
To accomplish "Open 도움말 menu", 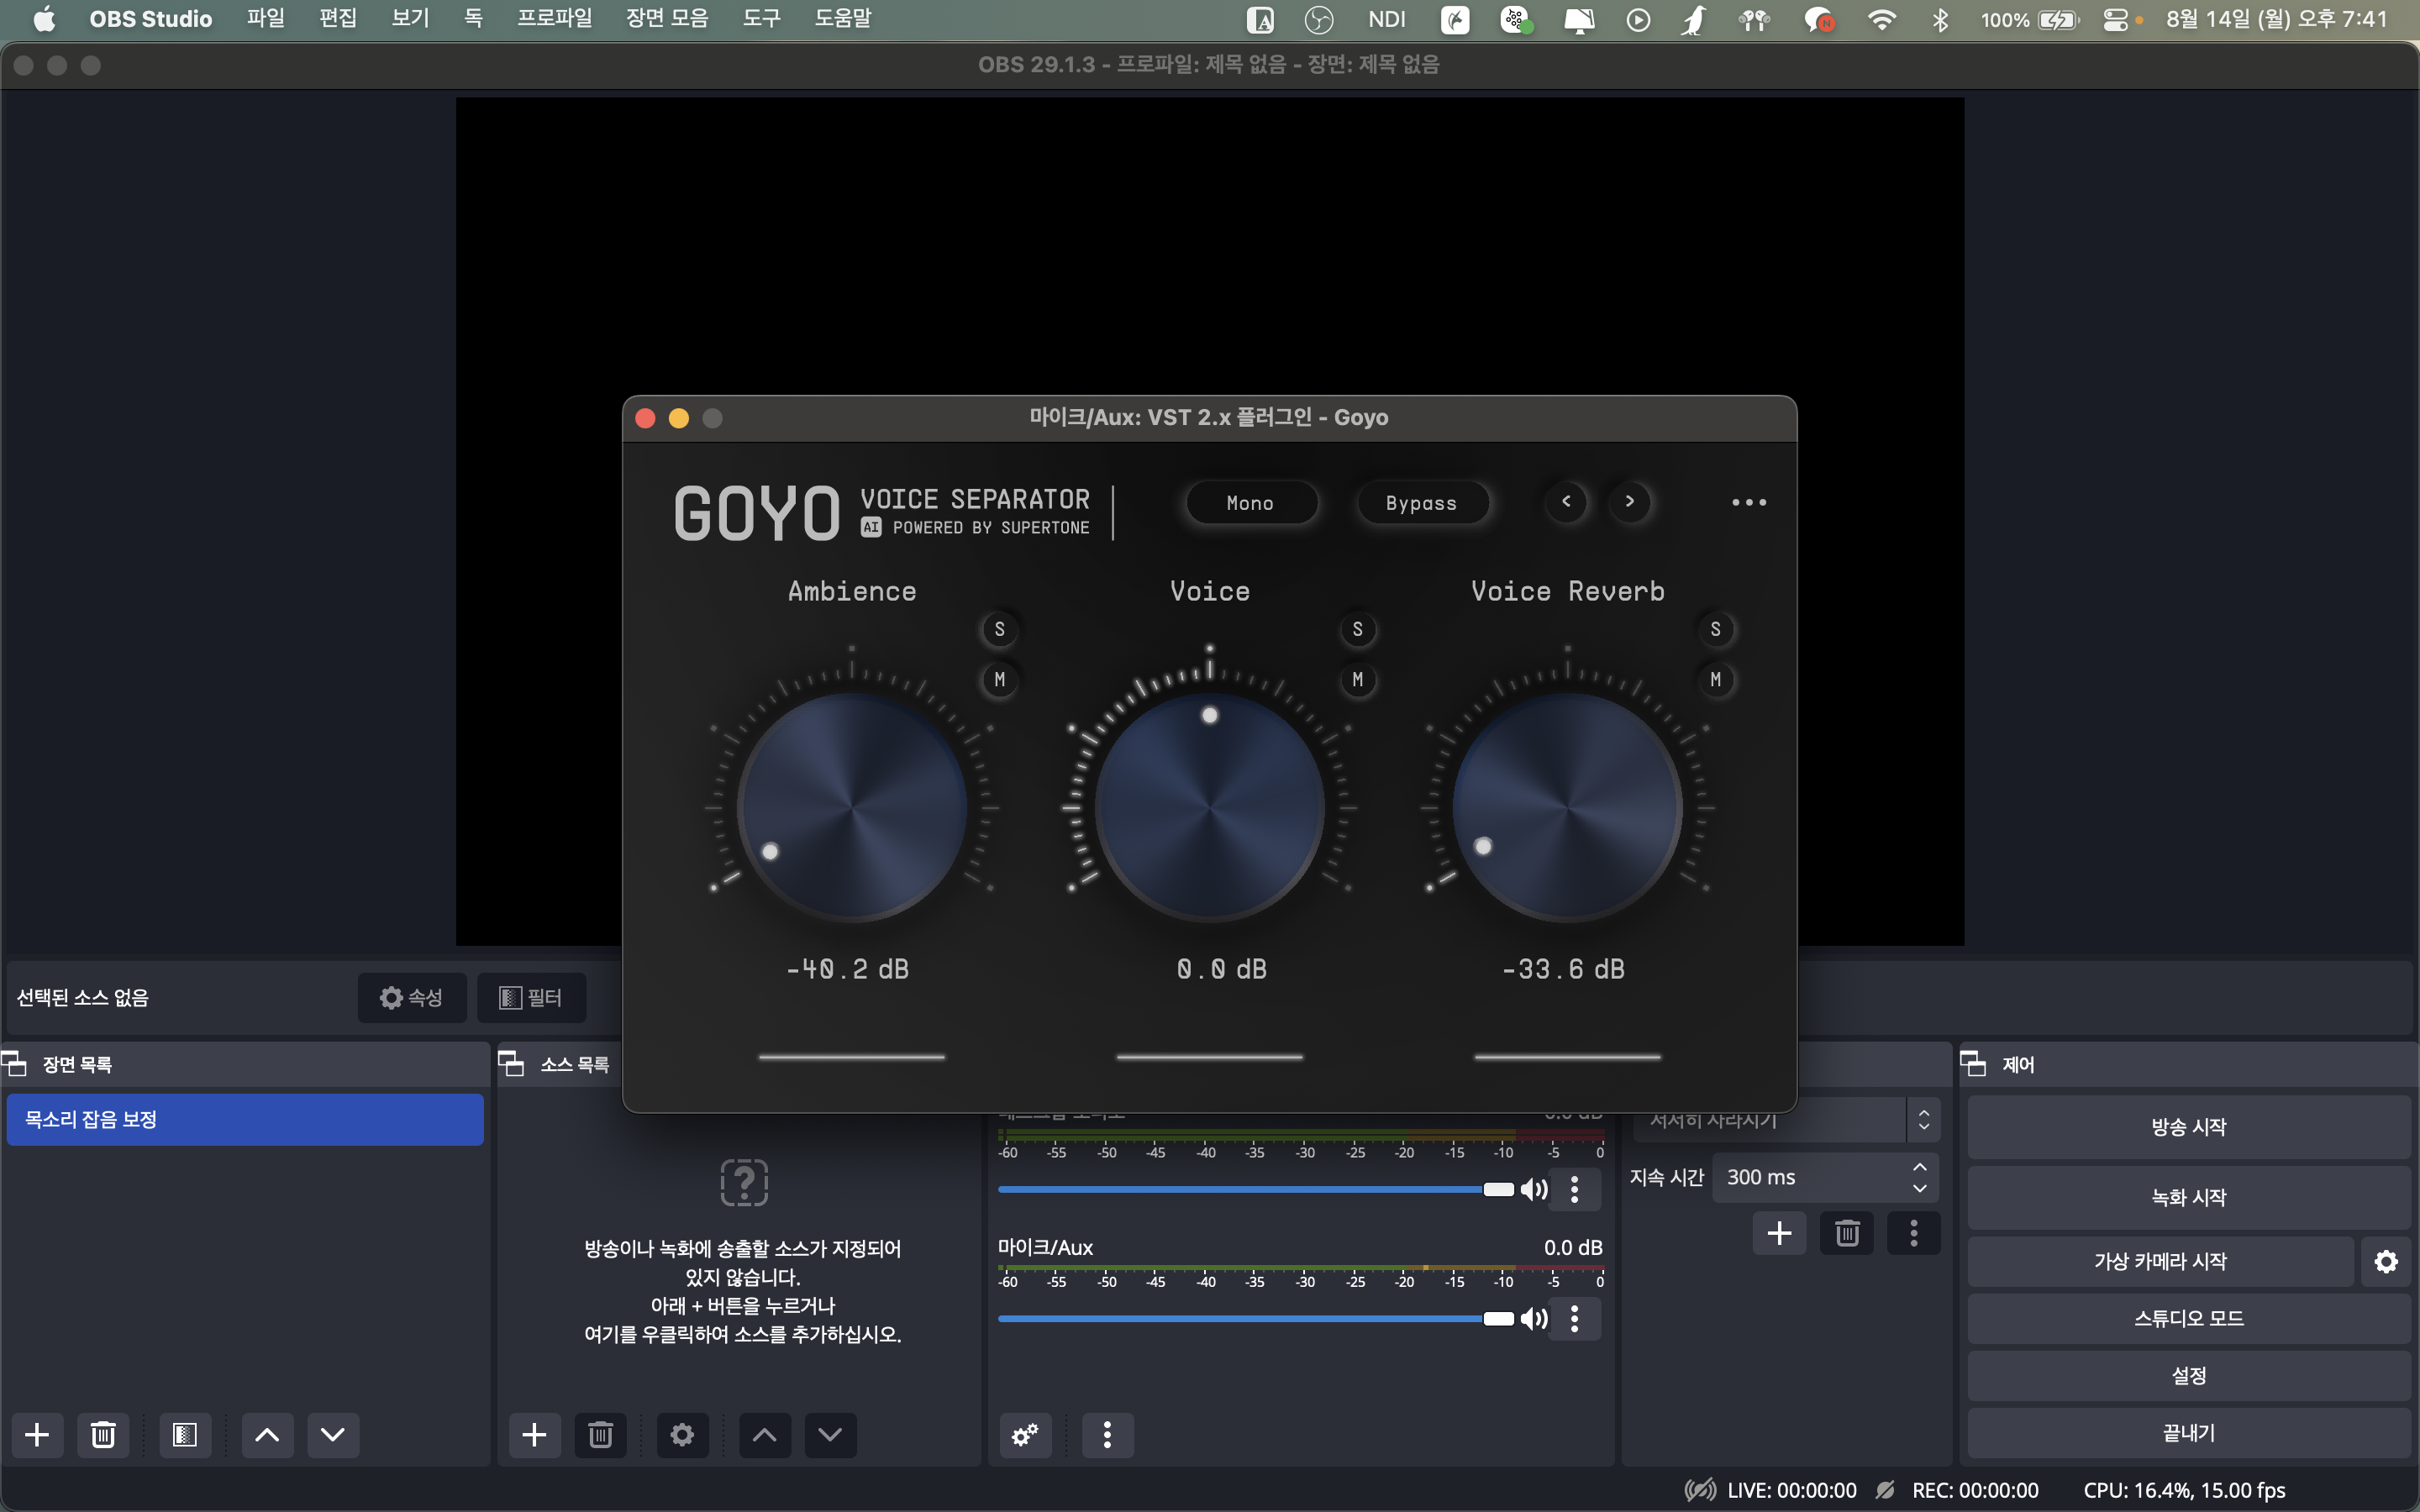I will tap(843, 19).
